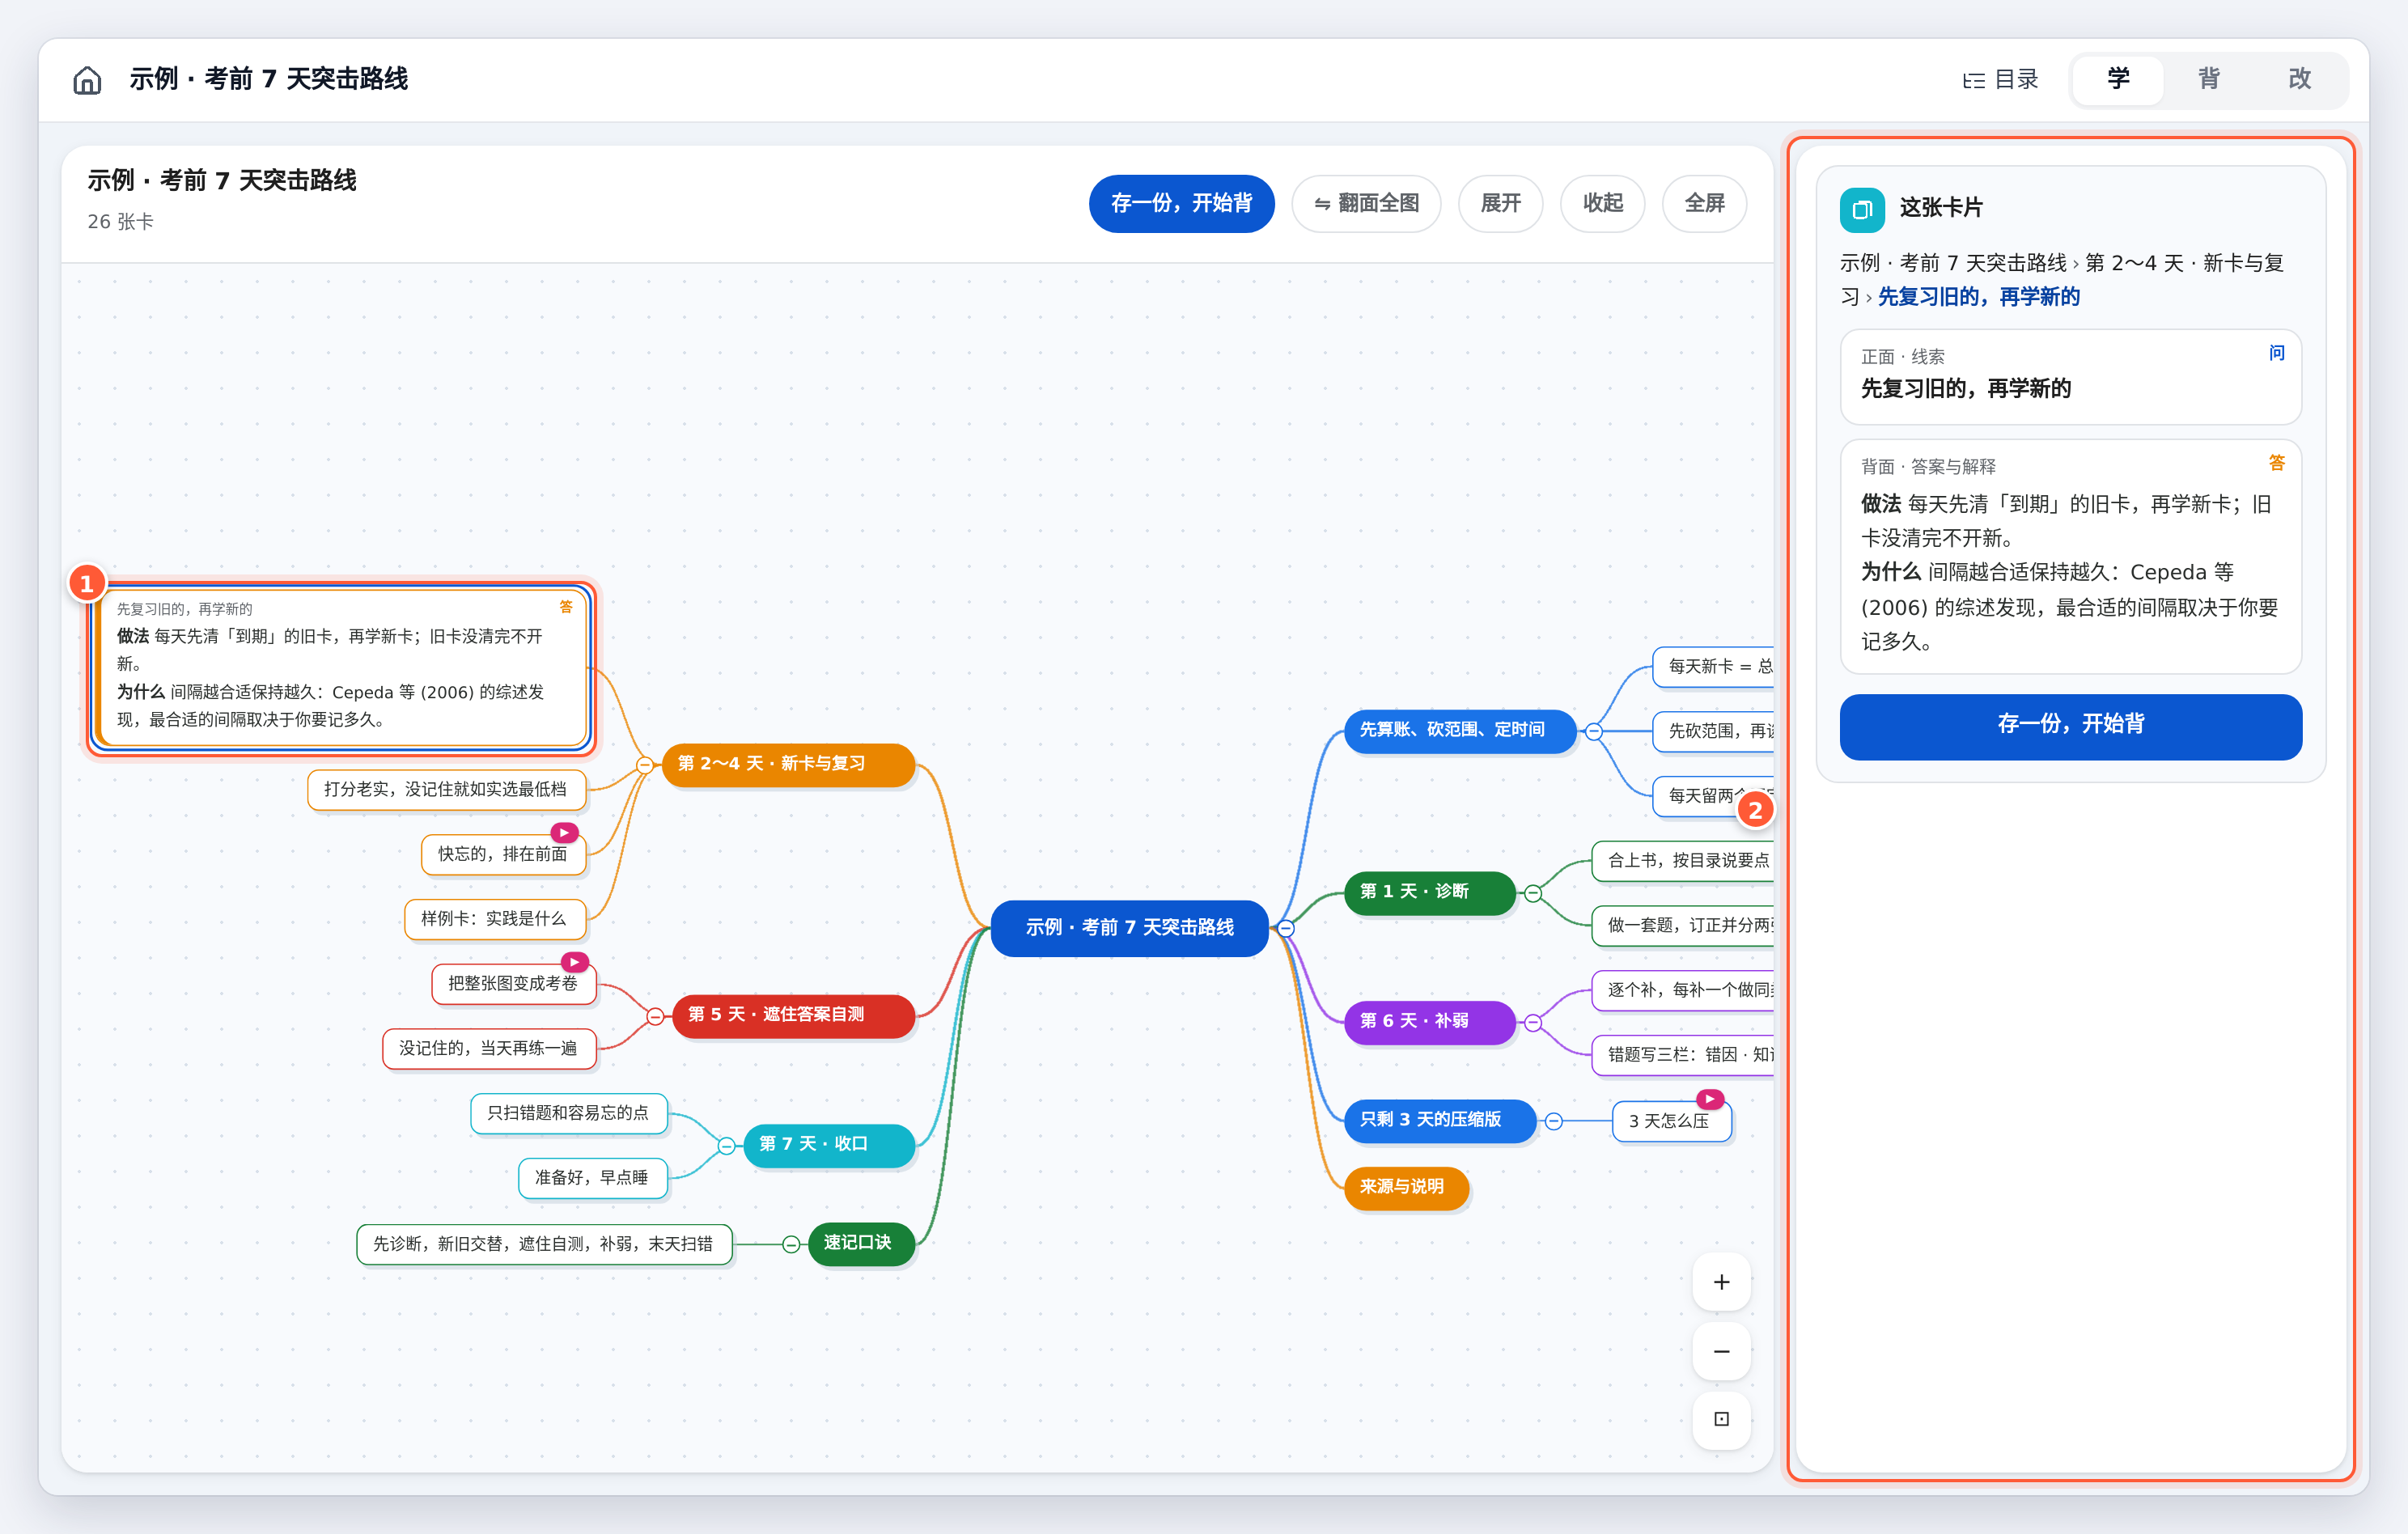Collapse the 速记口诀 branch
This screenshot has width=2408, height=1534.
[791, 1244]
